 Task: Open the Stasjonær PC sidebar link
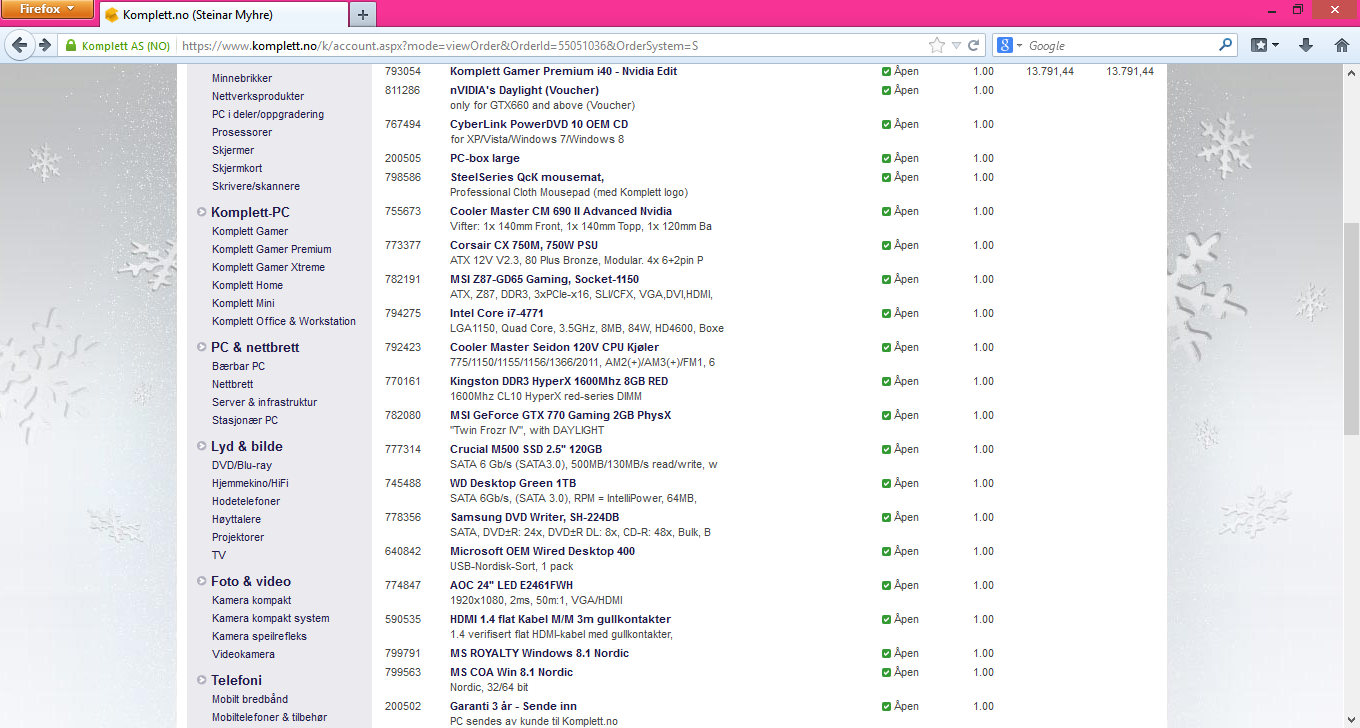point(245,420)
